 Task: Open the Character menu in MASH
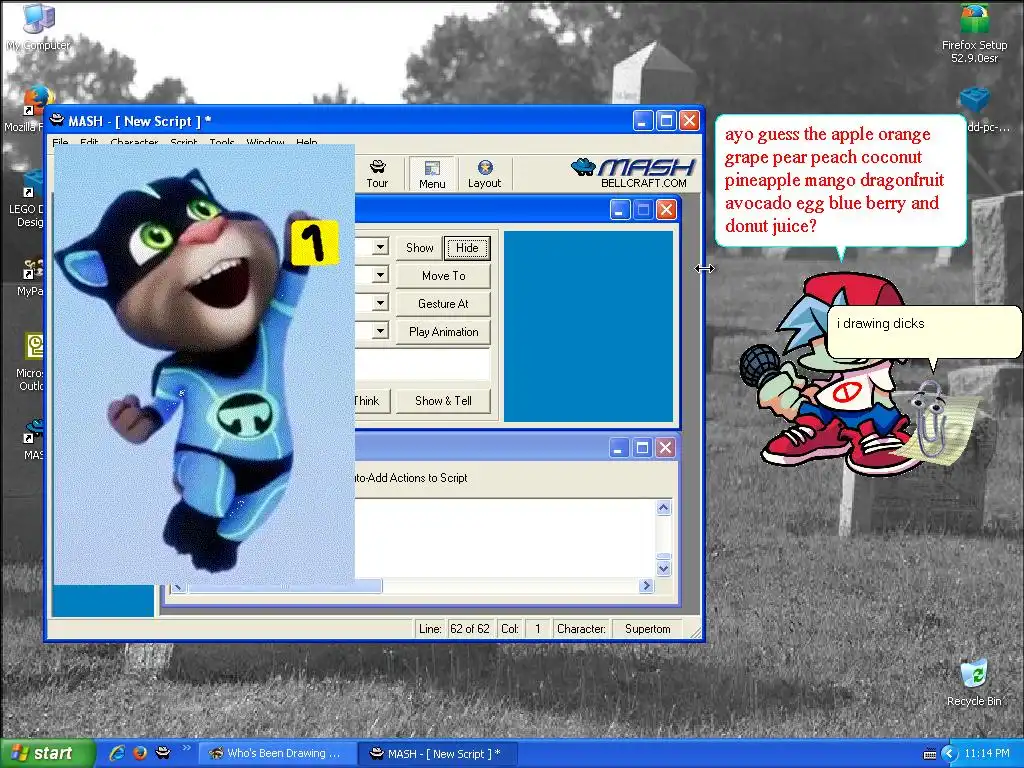pyautogui.click(x=134, y=142)
